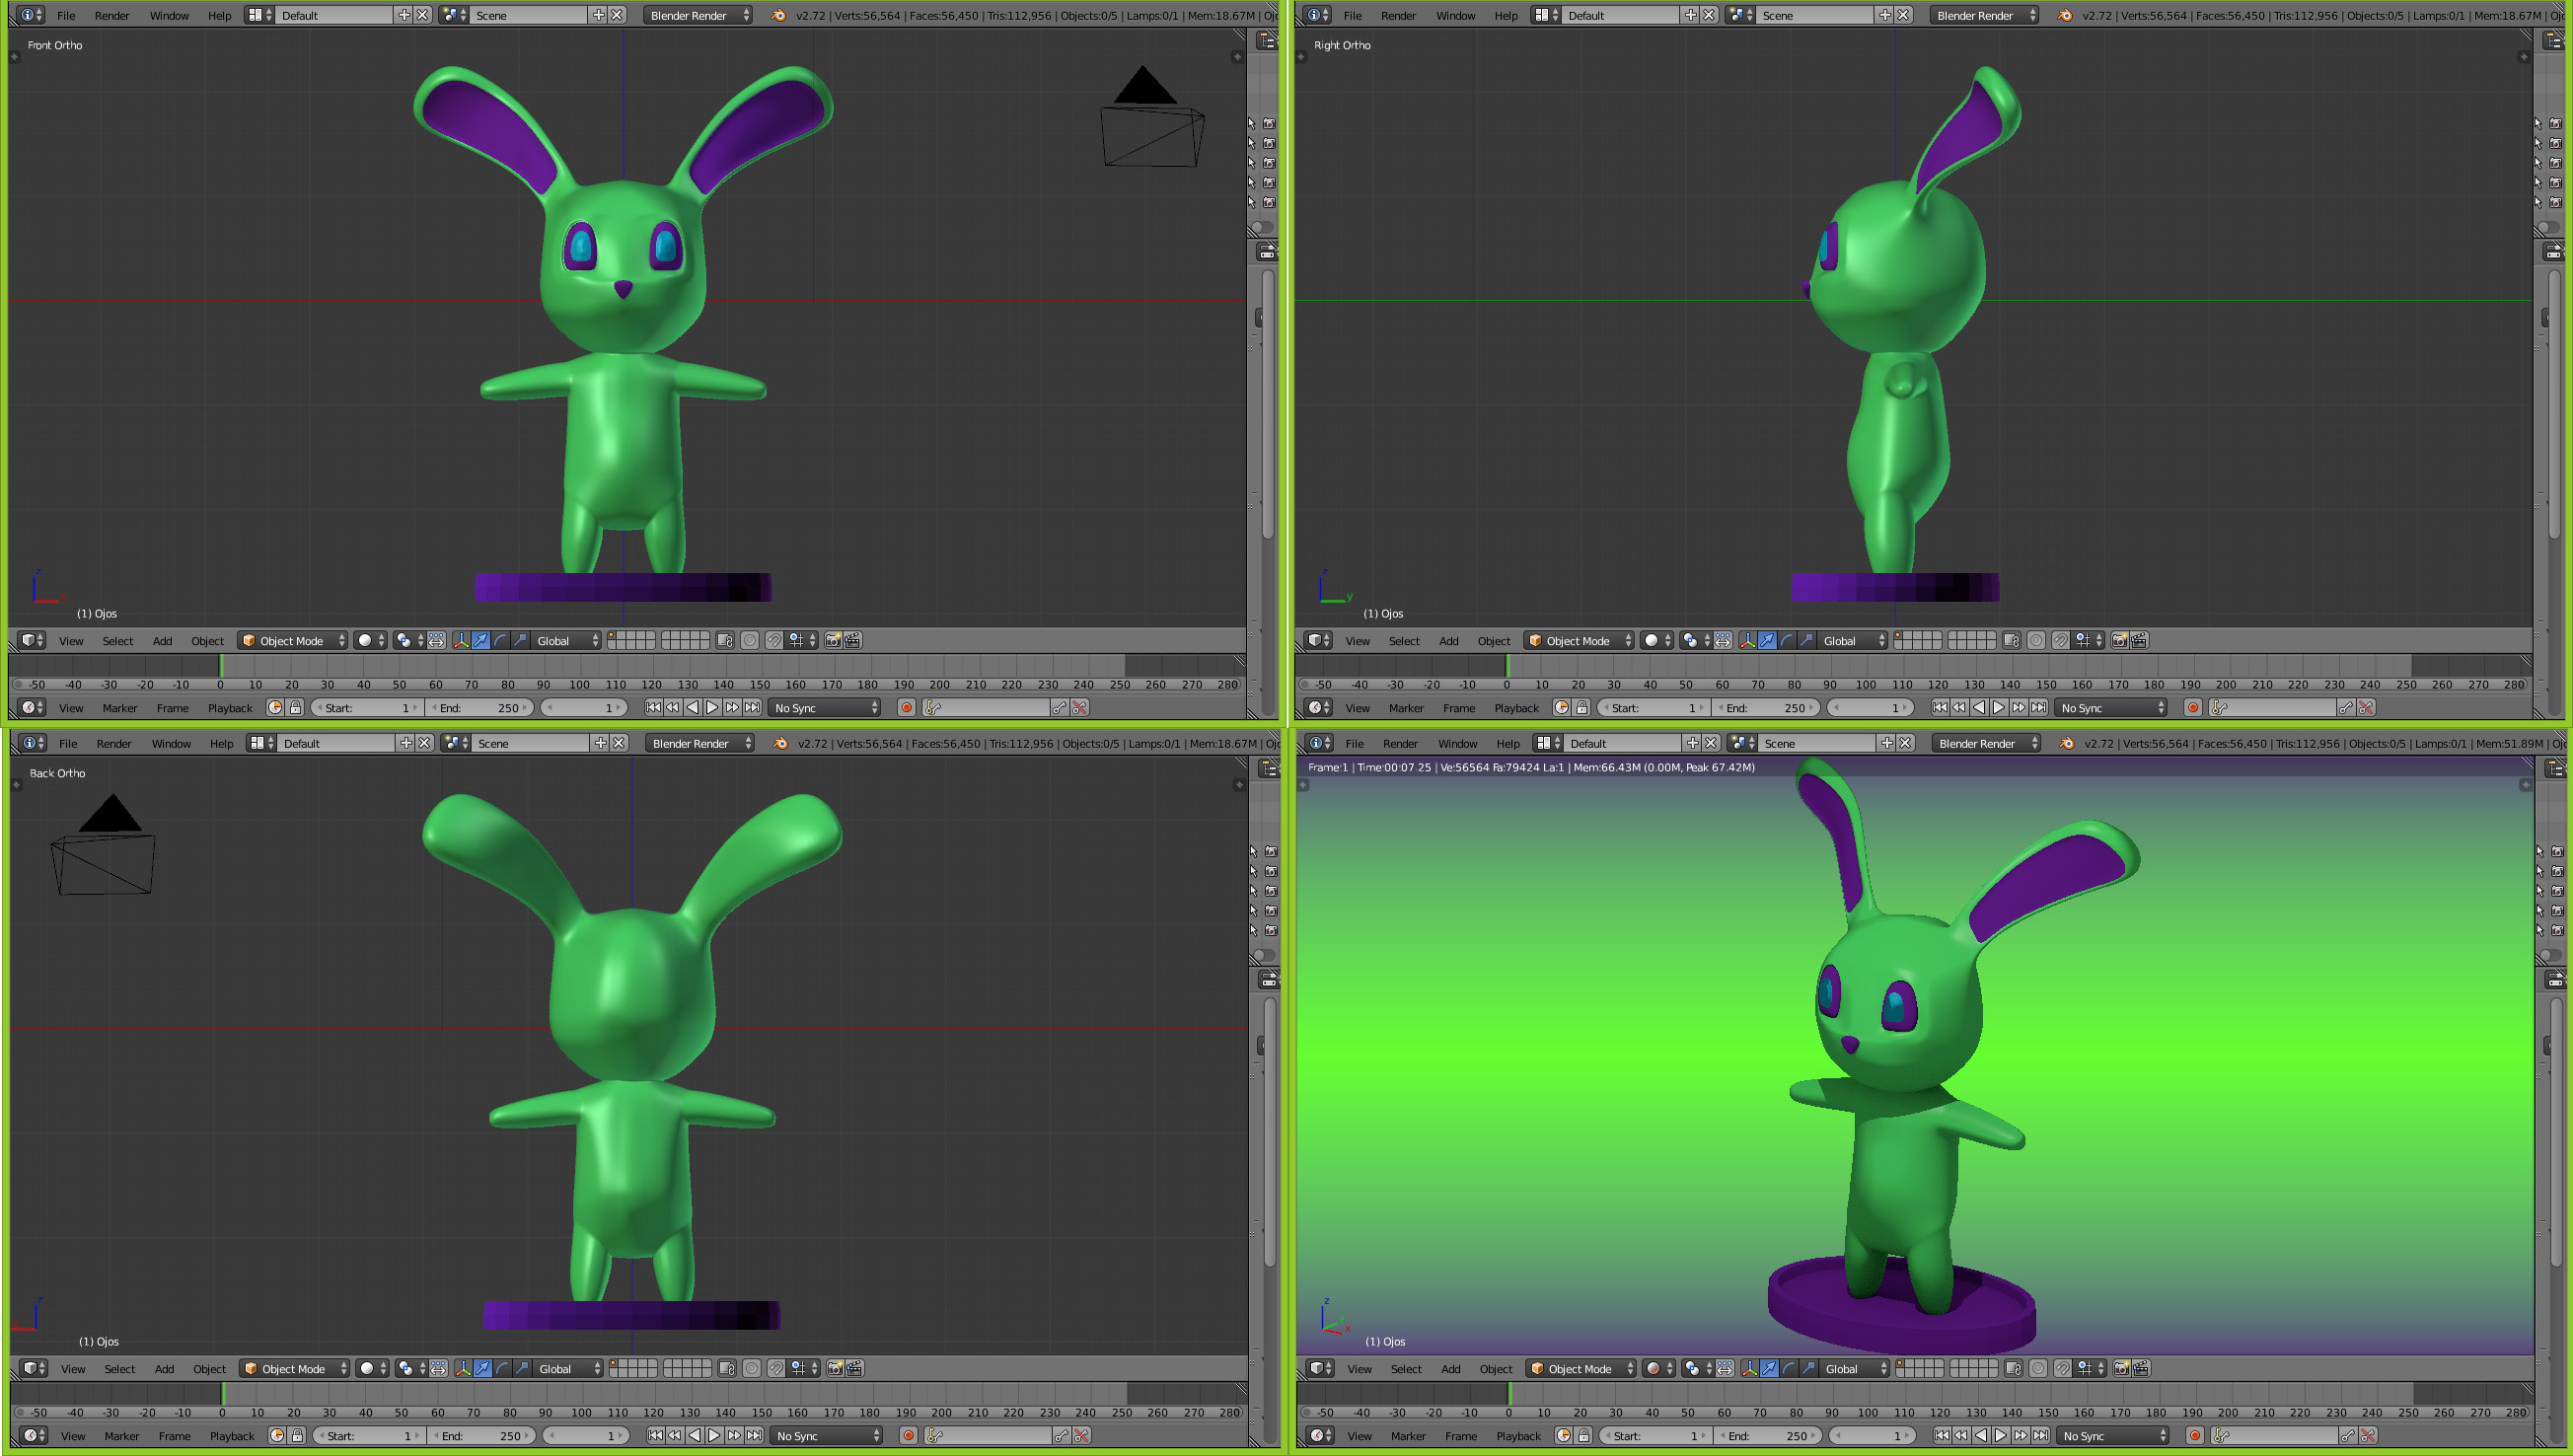Toggle snap magnet in Back Ortho window
The image size is (2573, 1456).
click(x=776, y=1368)
